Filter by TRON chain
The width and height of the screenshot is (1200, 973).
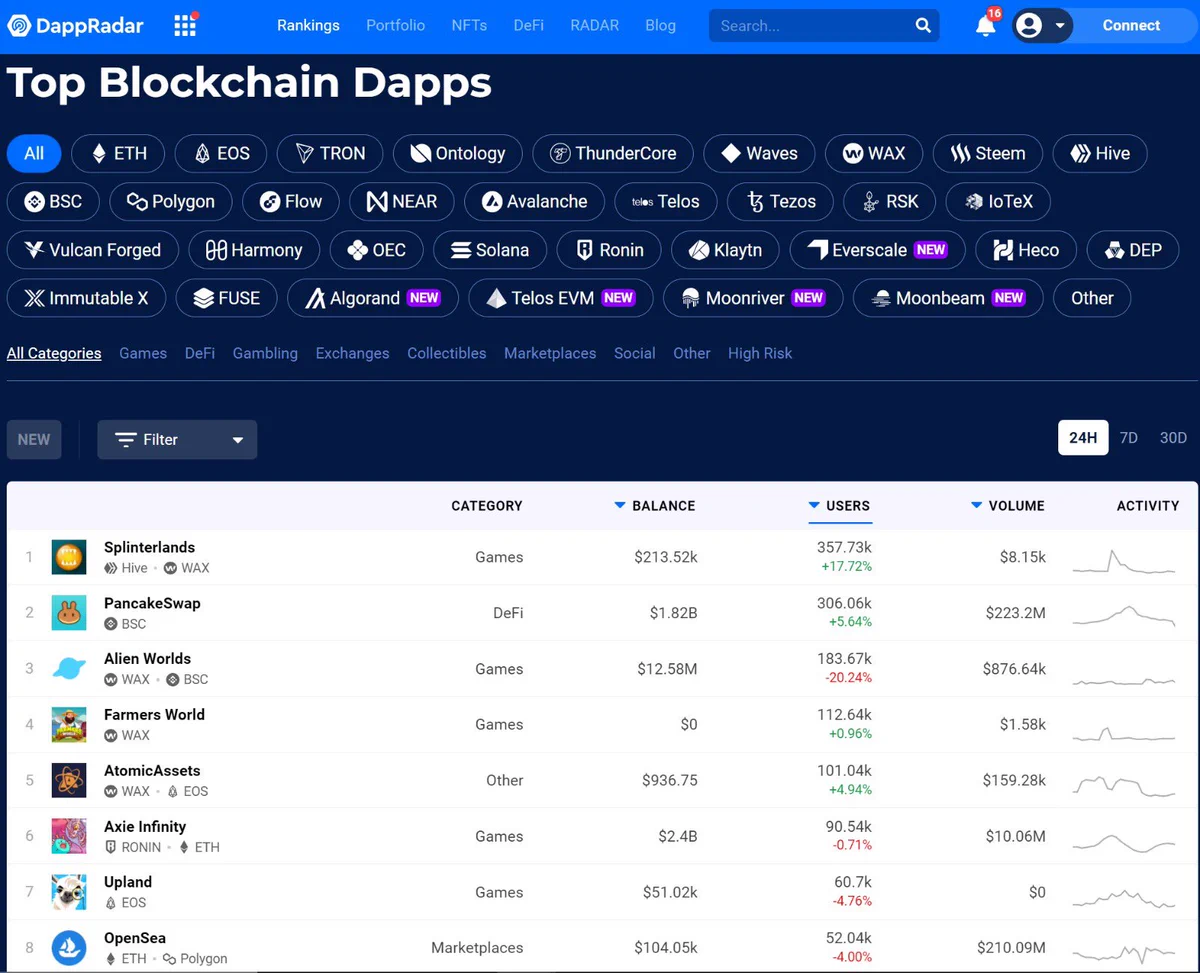330,154
